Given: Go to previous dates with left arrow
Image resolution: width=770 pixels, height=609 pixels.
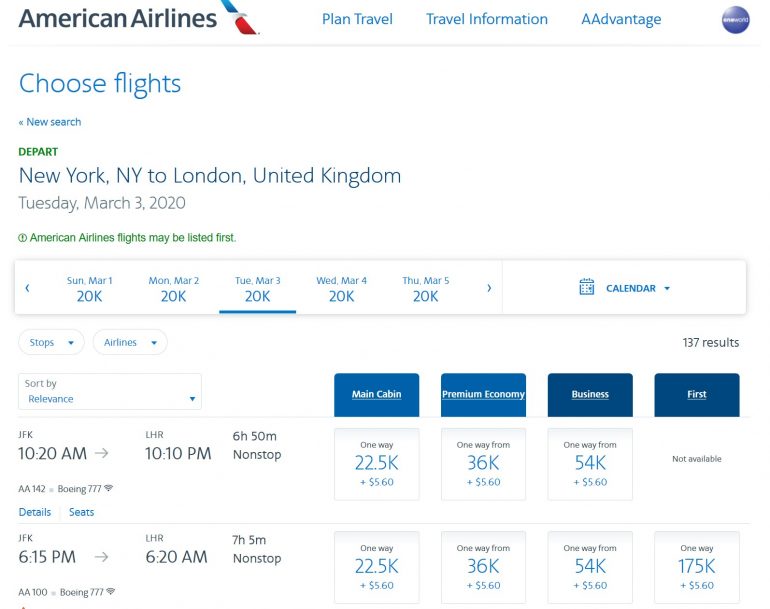Looking at the screenshot, I should [27, 288].
